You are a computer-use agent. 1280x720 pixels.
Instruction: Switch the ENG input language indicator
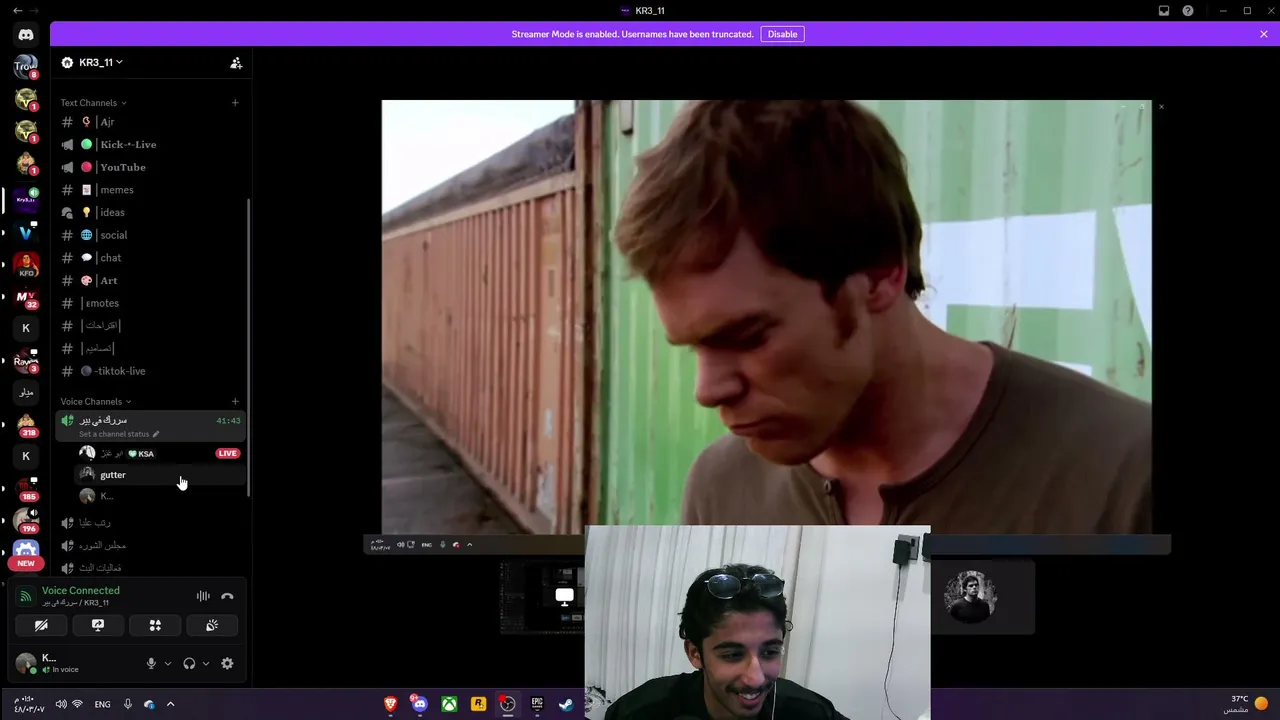(102, 705)
